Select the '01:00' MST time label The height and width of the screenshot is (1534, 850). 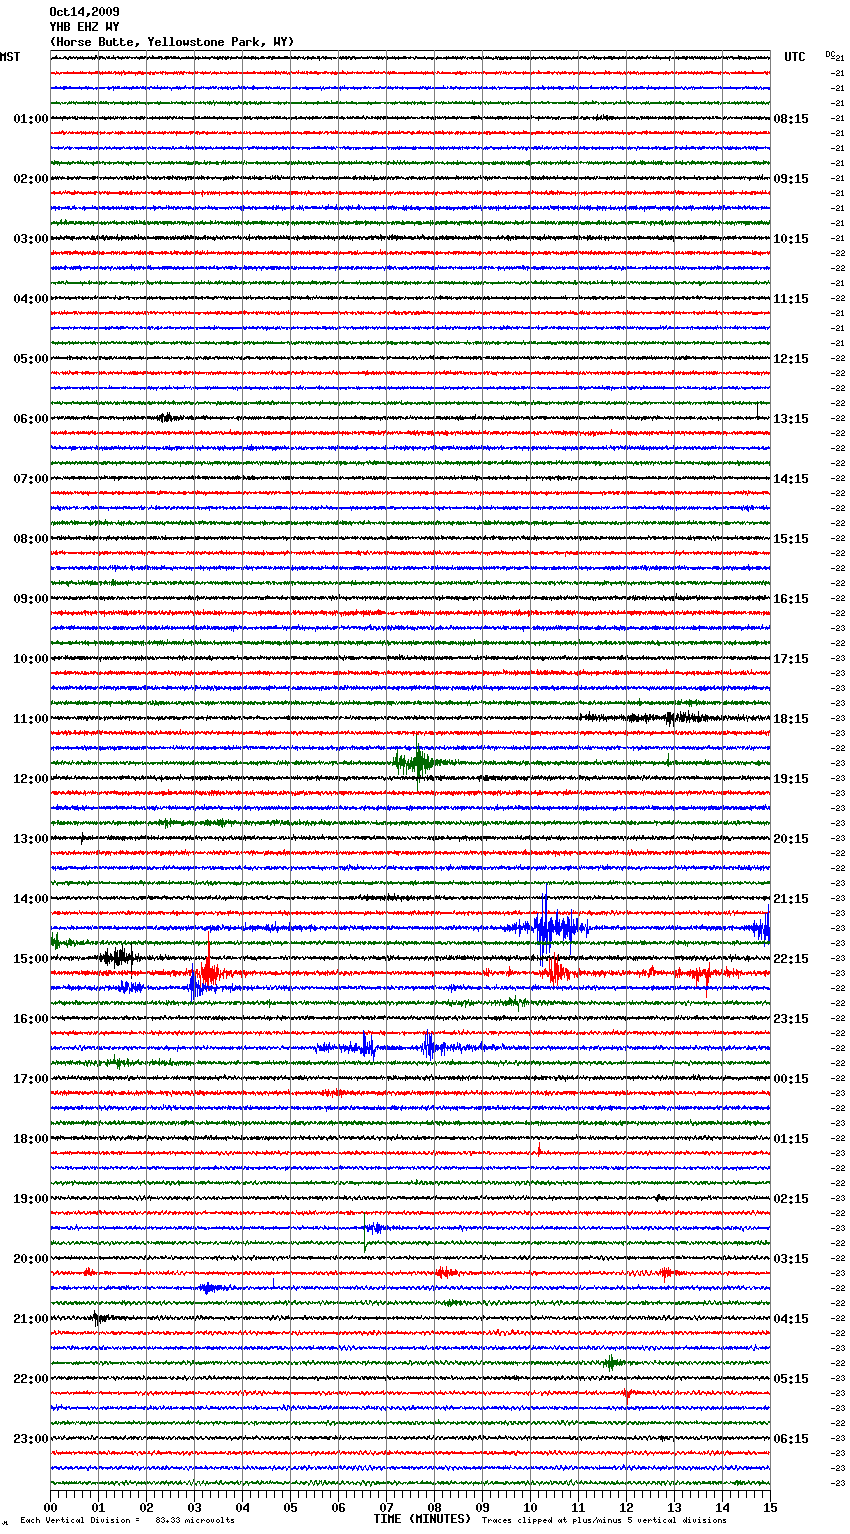coord(31,119)
